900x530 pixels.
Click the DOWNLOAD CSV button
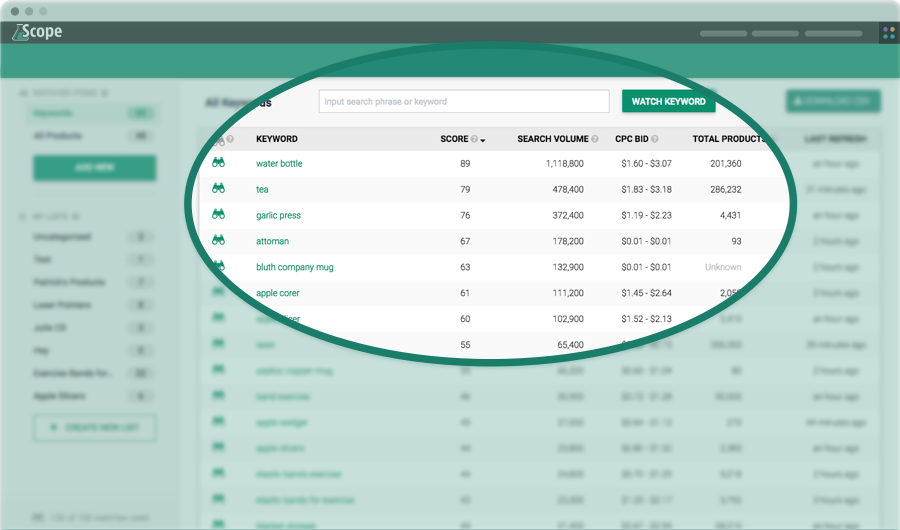(833, 102)
